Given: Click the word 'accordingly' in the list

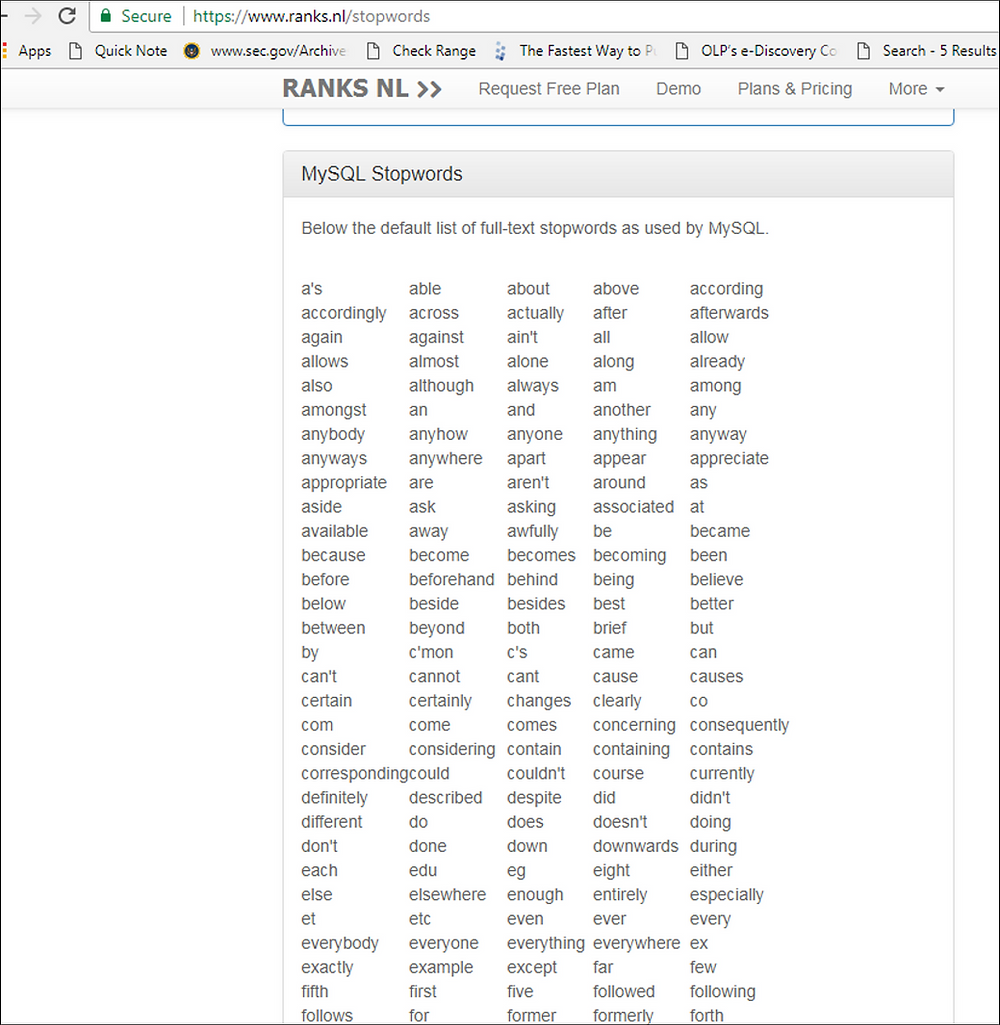Looking at the screenshot, I should [344, 313].
